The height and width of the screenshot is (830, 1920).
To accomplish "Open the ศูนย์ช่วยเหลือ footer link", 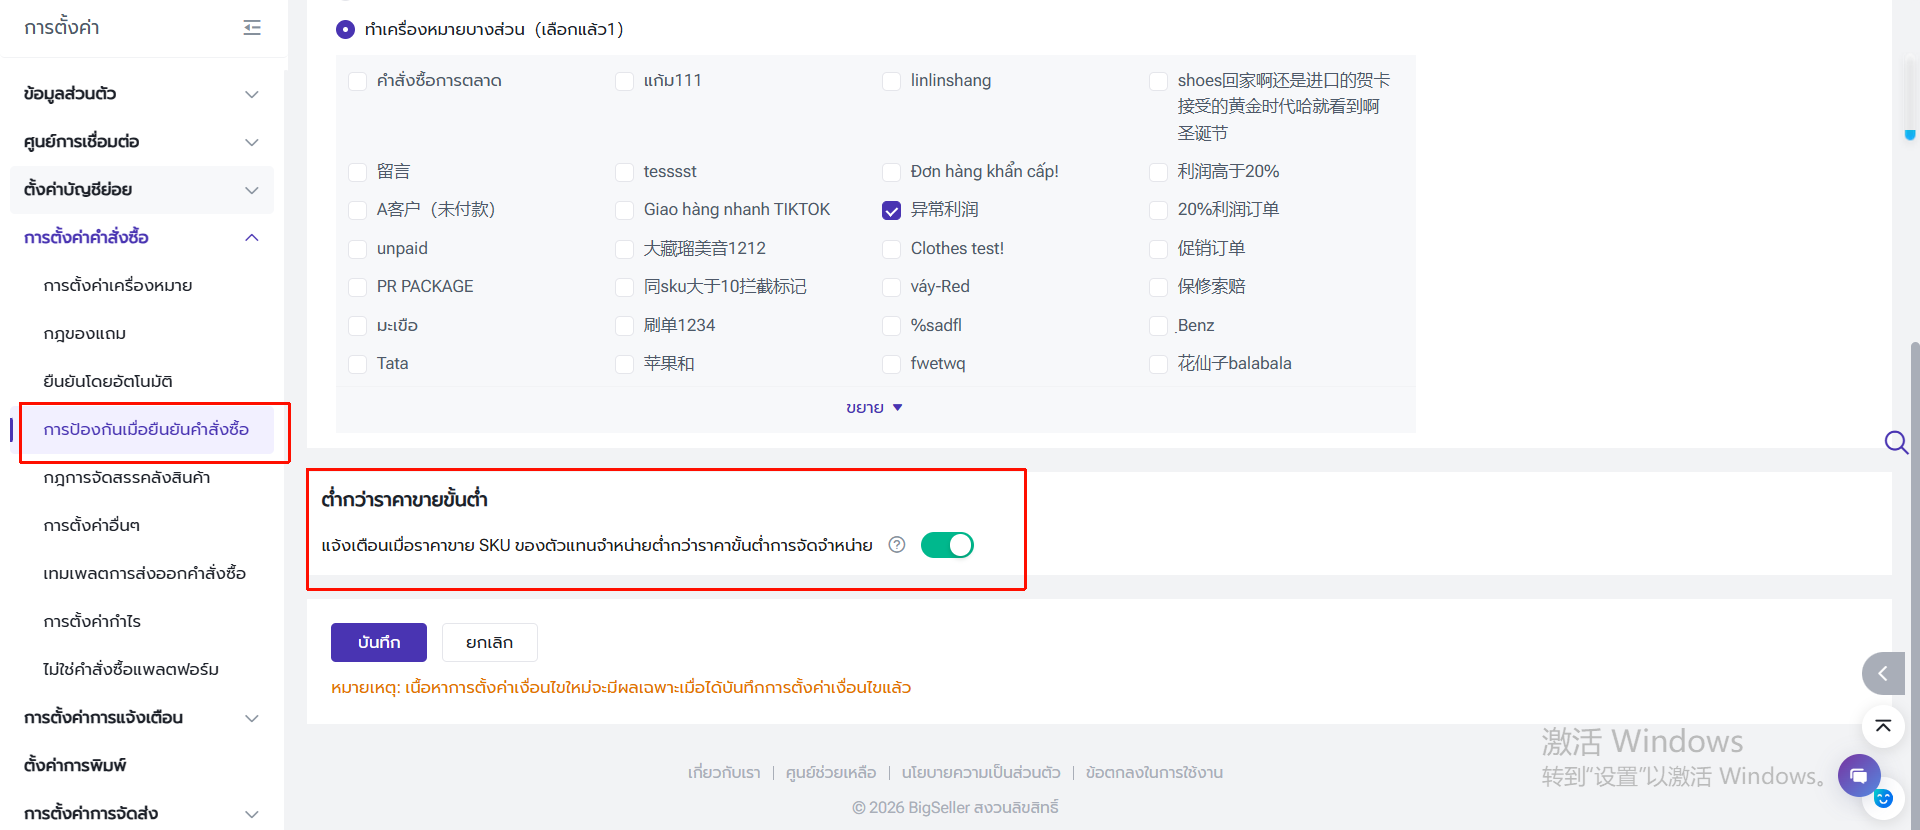I will pos(831,773).
